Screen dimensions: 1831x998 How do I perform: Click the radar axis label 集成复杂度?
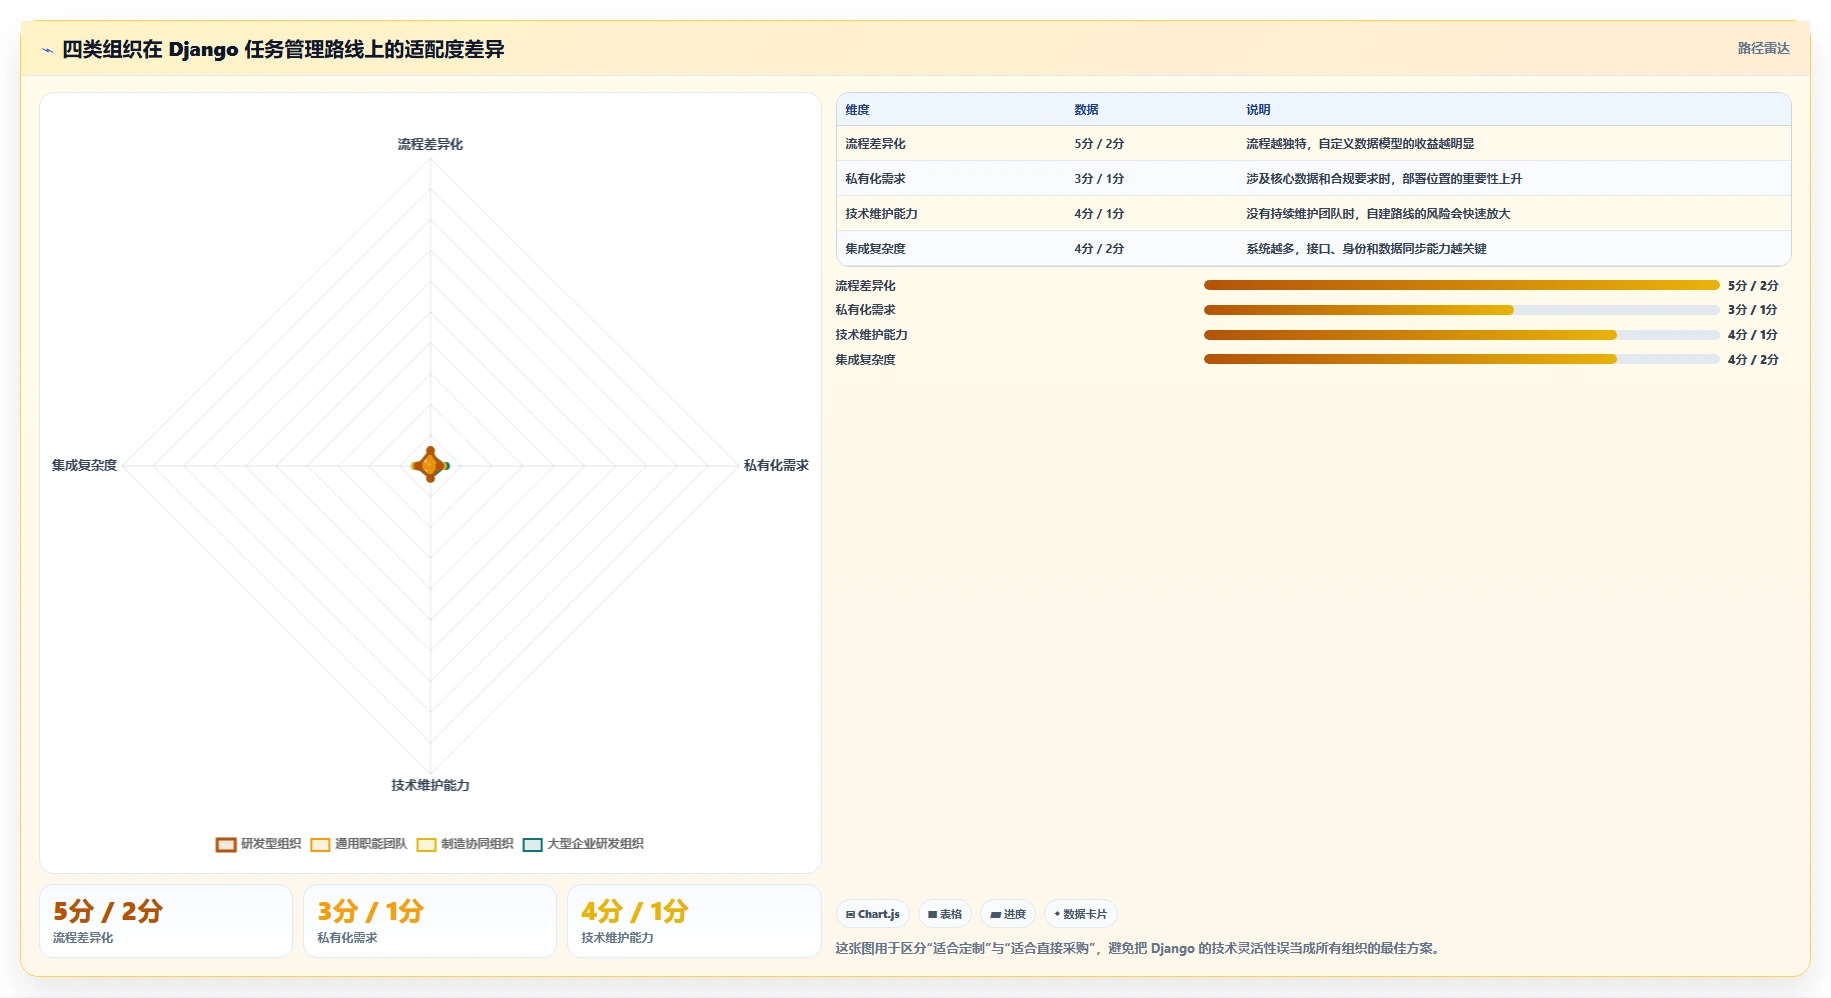point(84,465)
